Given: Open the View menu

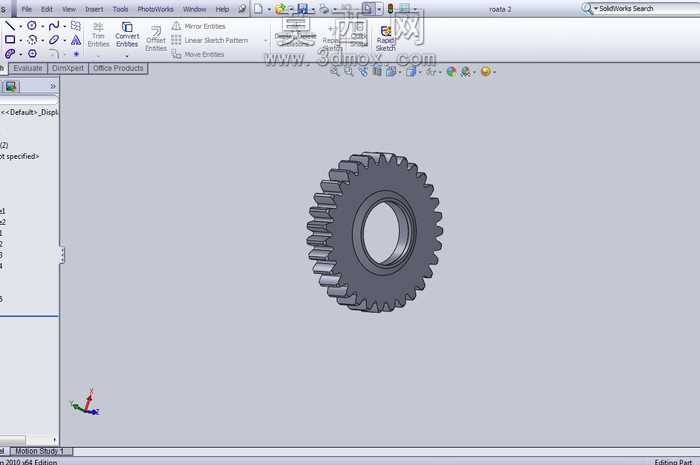Looking at the screenshot, I should (69, 9).
